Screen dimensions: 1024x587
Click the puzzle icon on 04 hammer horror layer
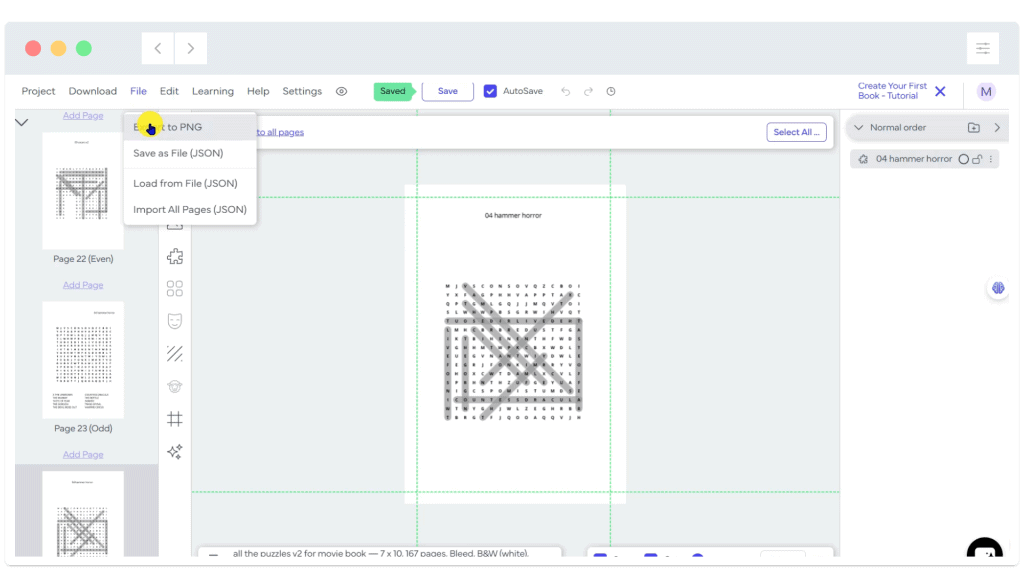click(863, 159)
